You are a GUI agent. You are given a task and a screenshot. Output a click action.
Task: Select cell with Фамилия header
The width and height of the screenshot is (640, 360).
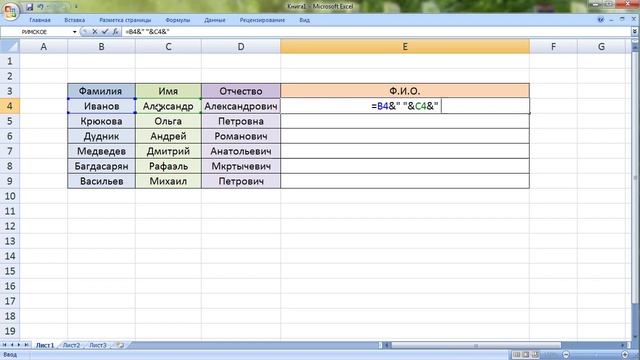pyautogui.click(x=101, y=91)
